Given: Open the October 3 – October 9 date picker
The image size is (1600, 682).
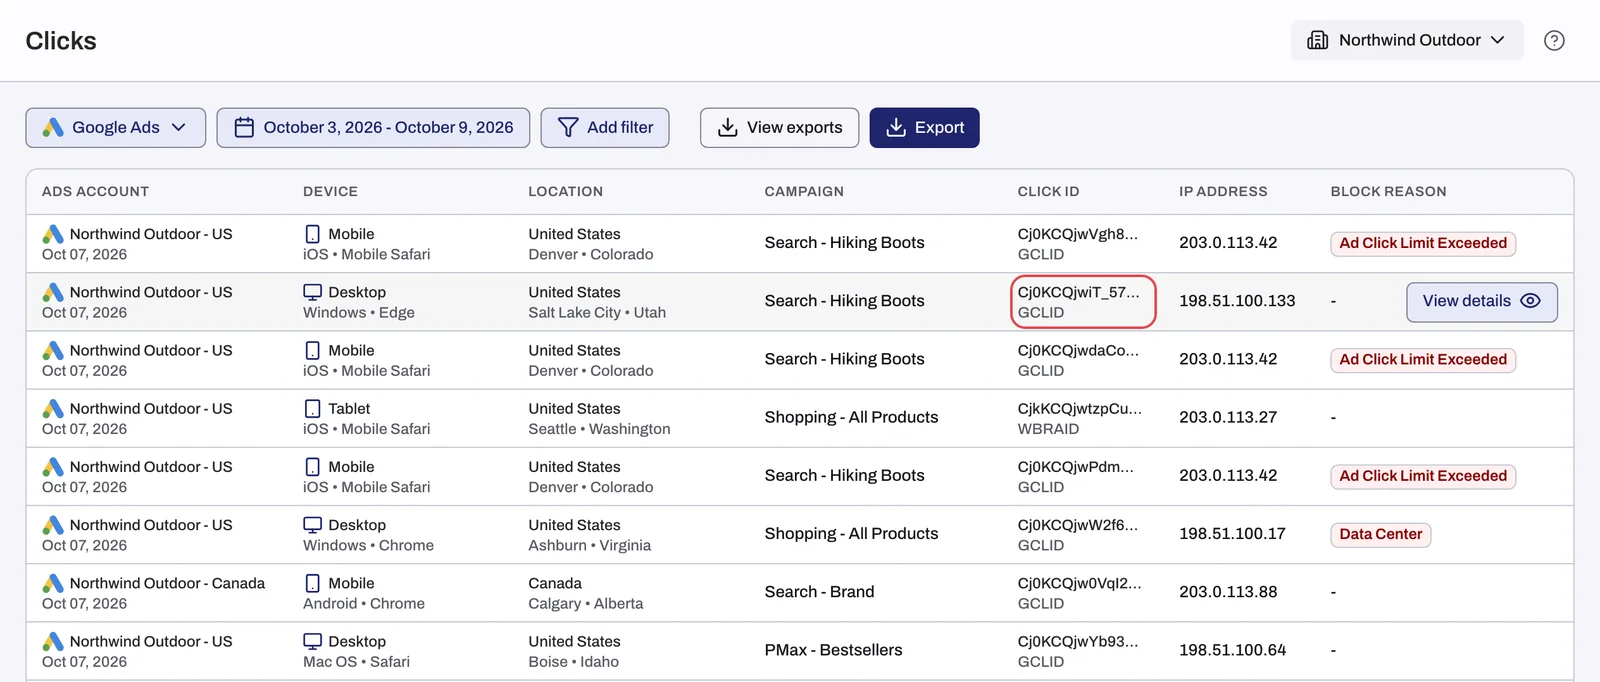Looking at the screenshot, I should pos(373,128).
